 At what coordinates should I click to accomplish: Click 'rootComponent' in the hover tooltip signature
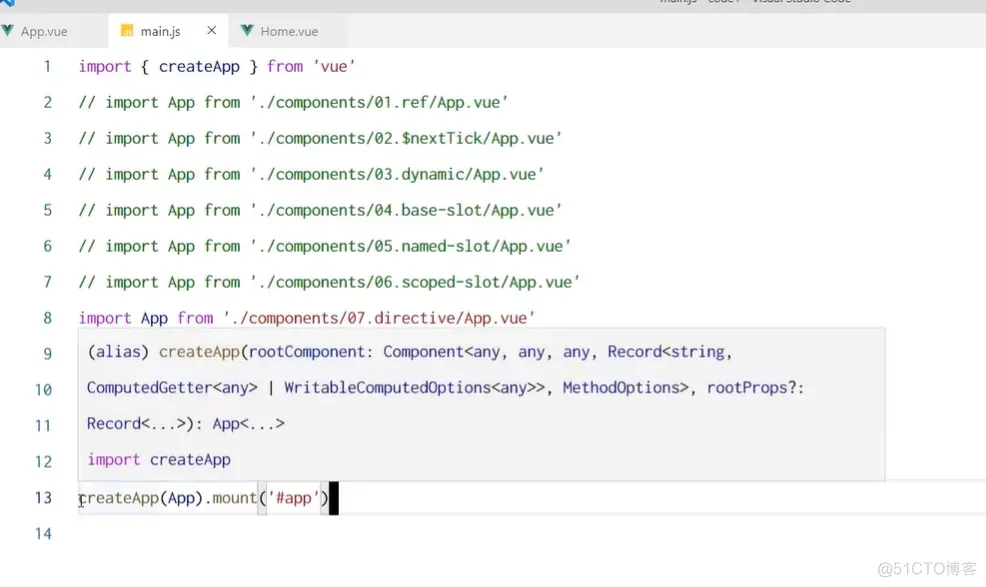307,352
